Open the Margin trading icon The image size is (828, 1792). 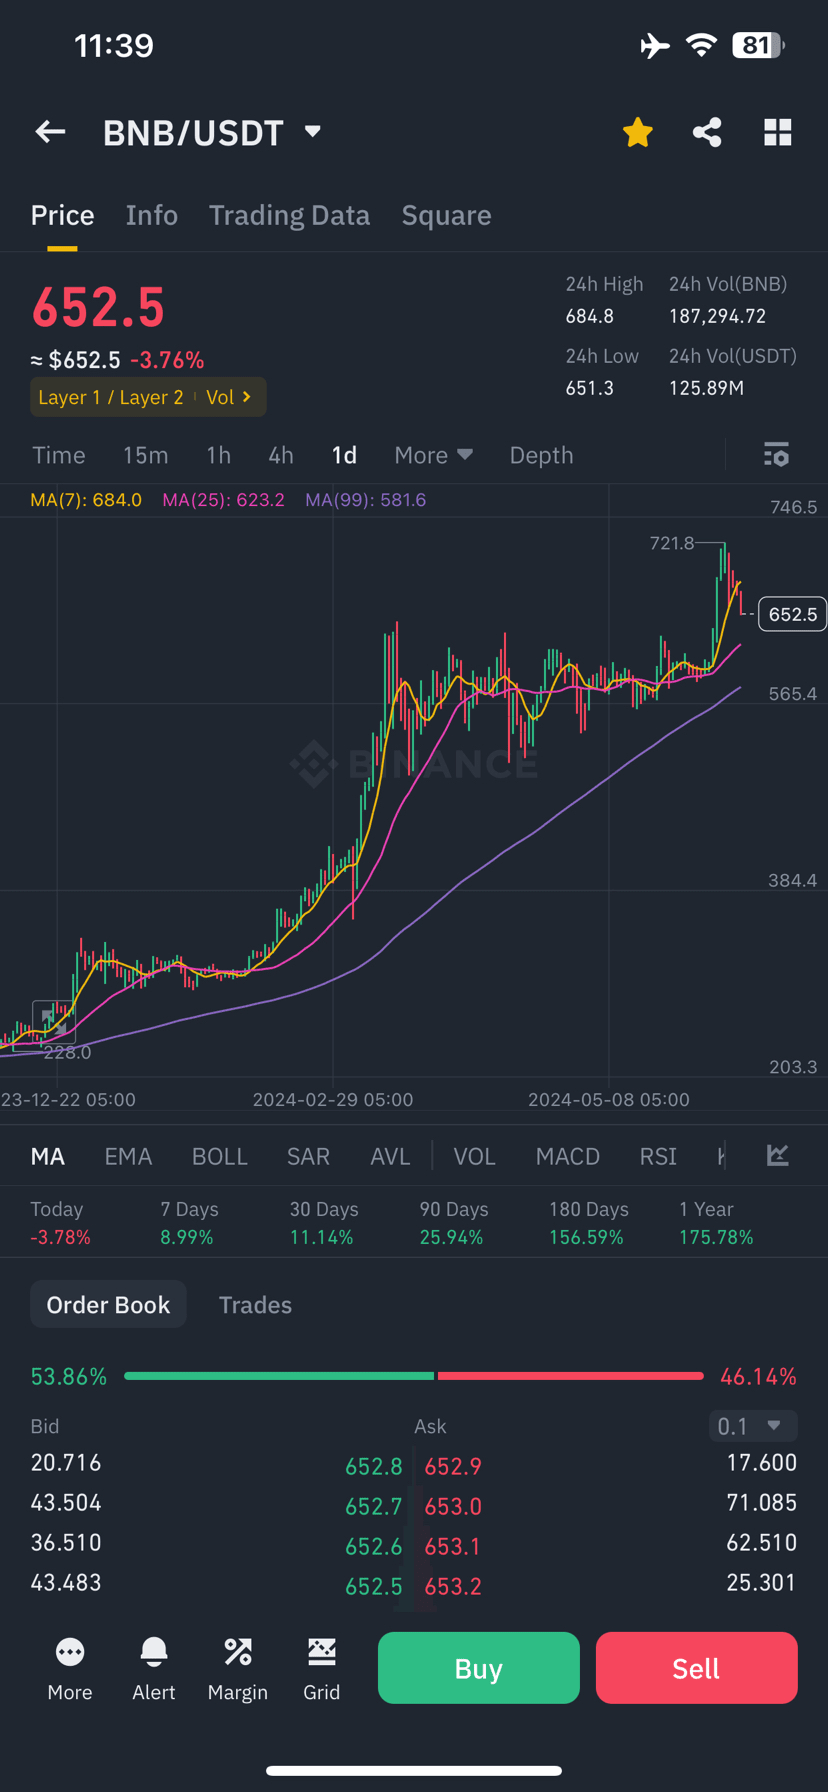point(238,1668)
